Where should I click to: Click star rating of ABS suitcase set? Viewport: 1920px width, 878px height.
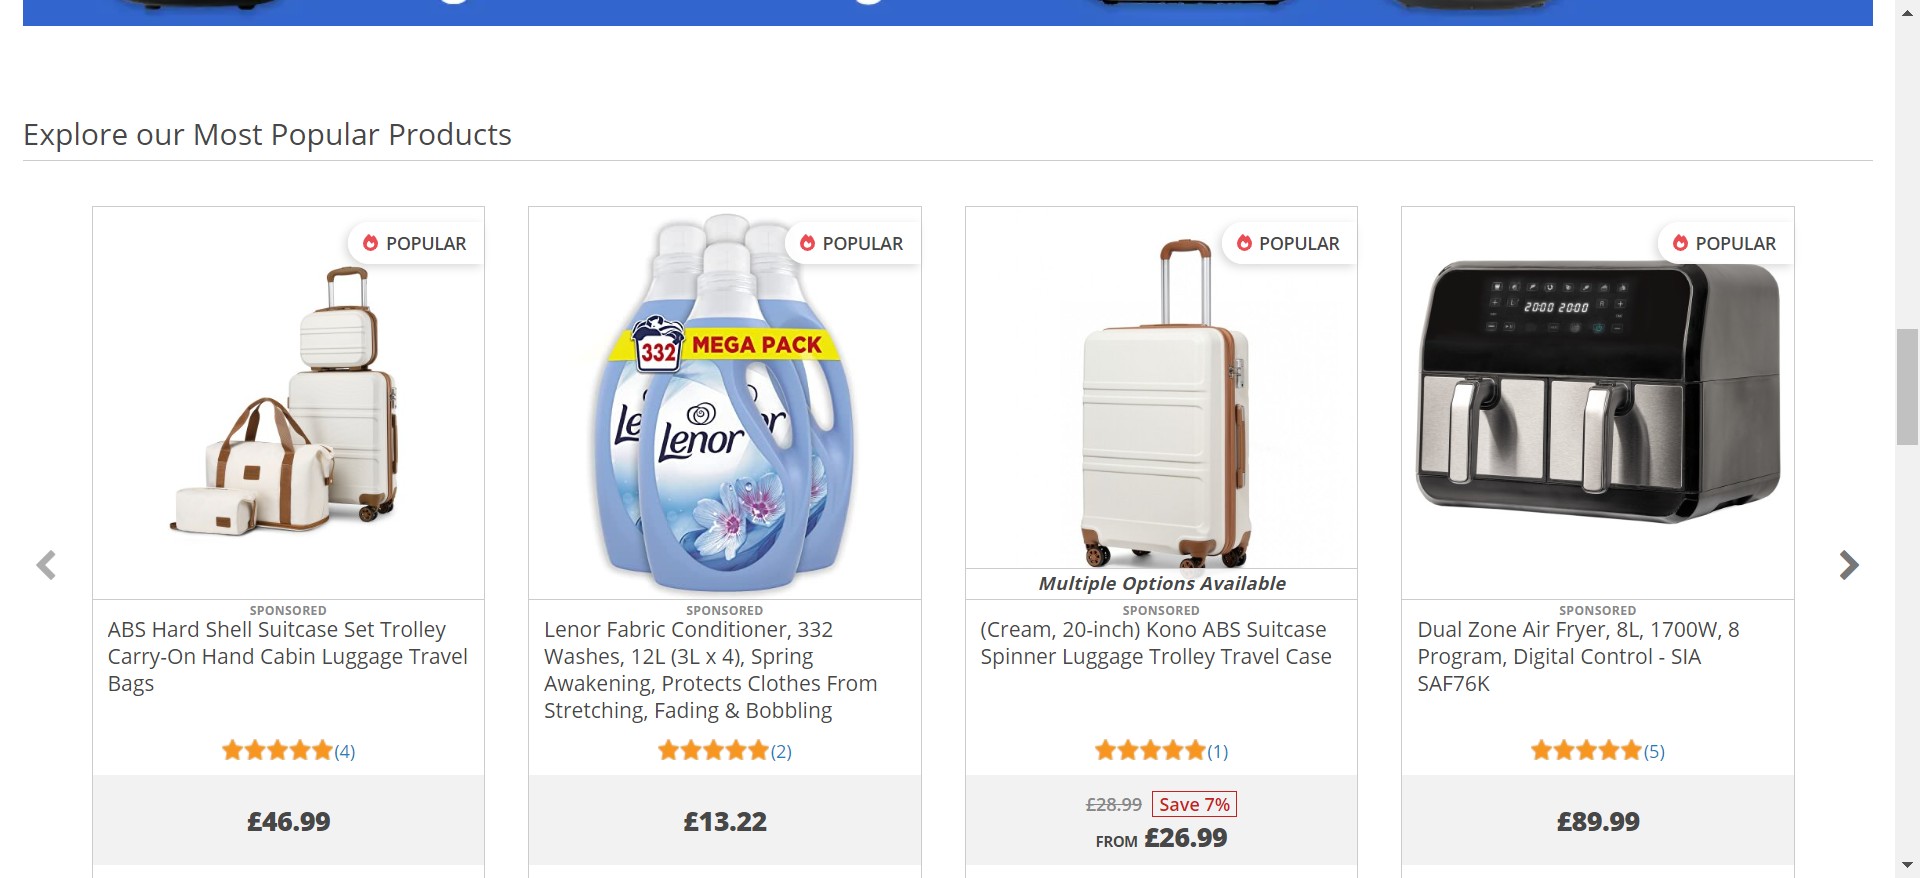coord(277,750)
